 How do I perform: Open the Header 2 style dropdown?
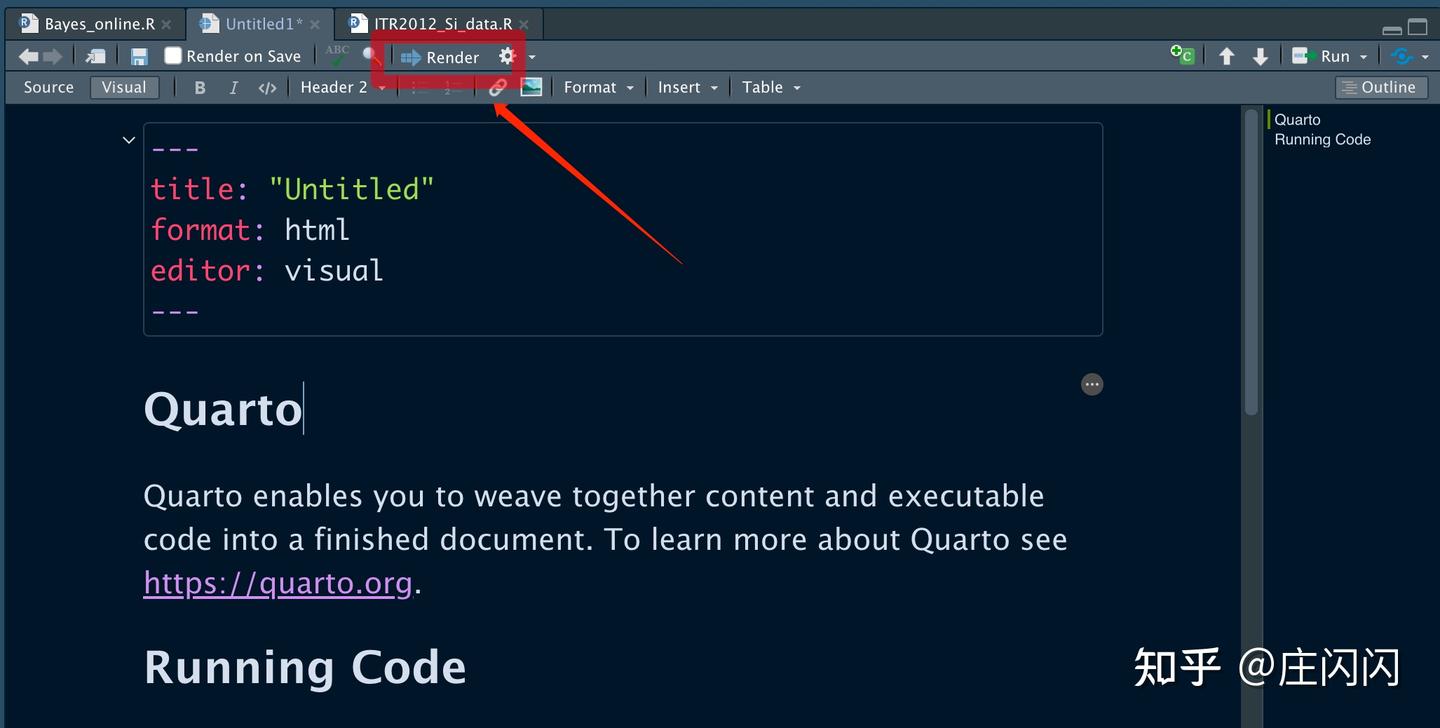(x=342, y=88)
